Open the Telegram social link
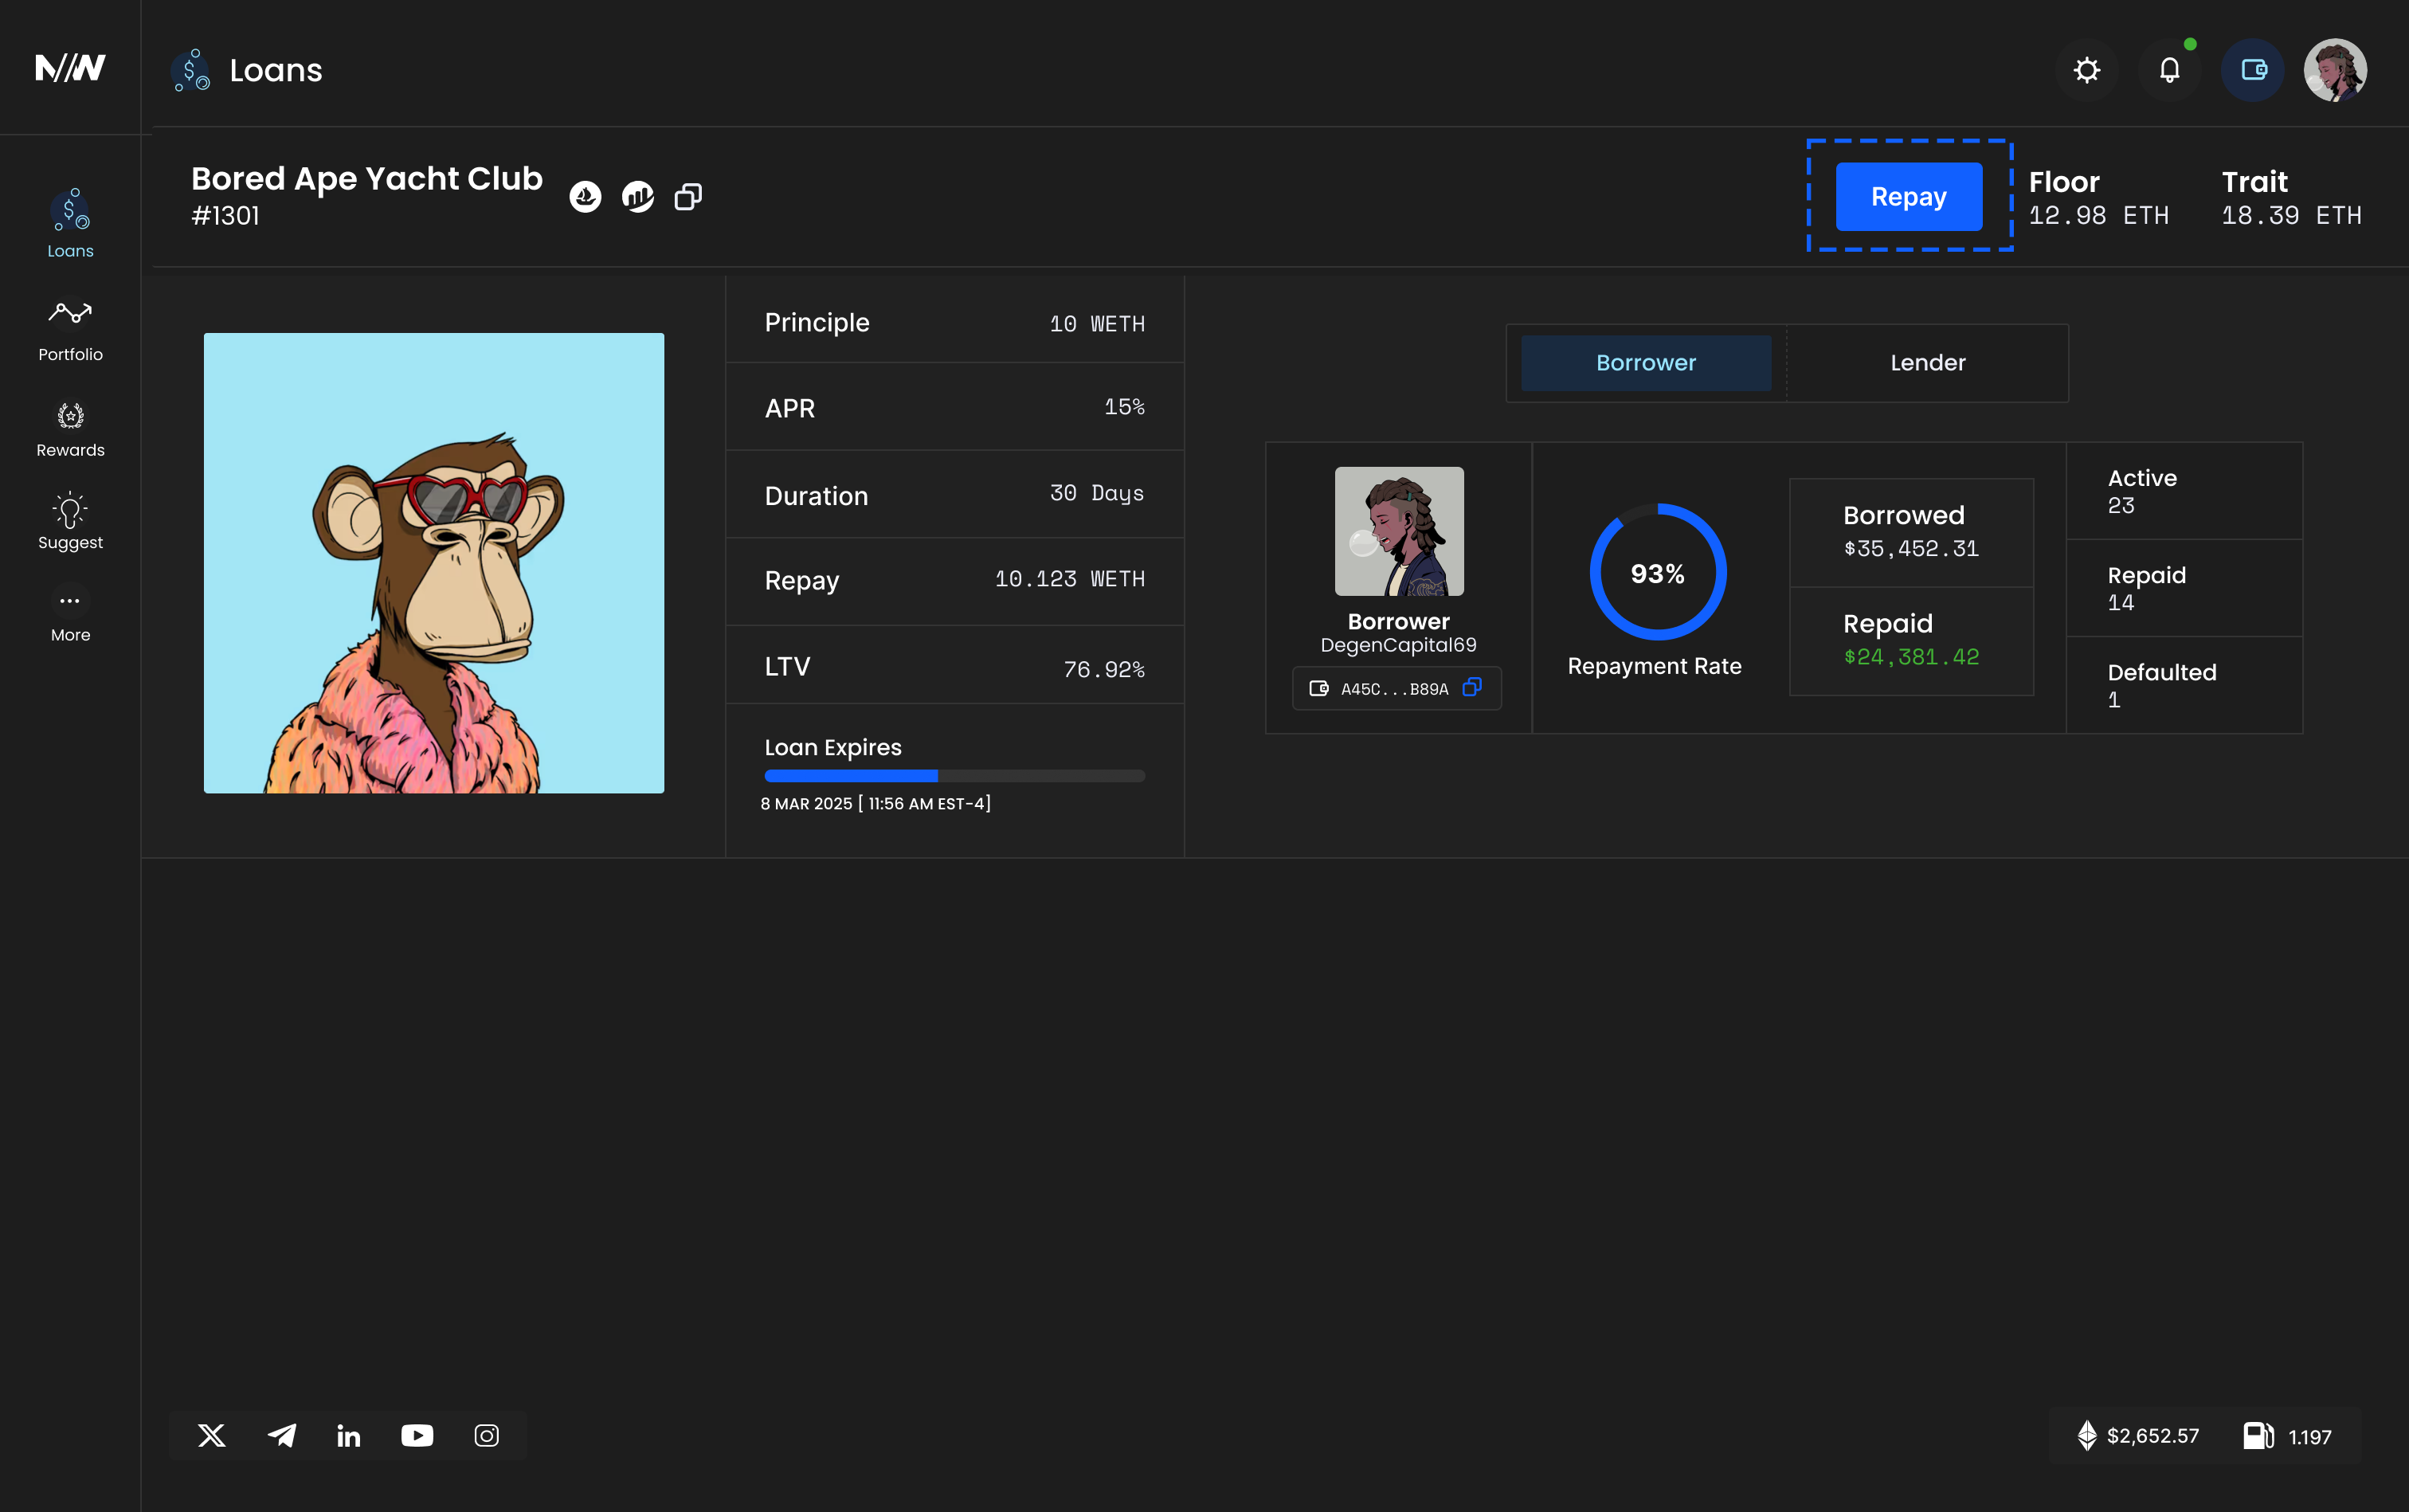The height and width of the screenshot is (1512, 2409). (281, 1436)
